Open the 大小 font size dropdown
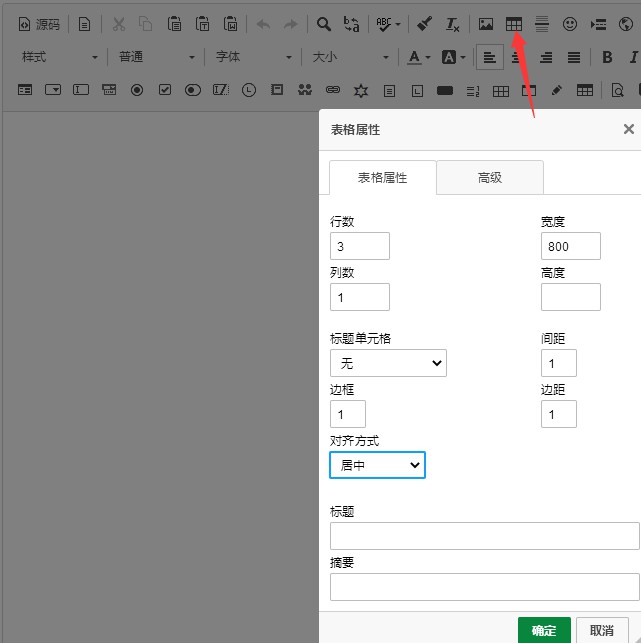Image resolution: width=641 pixels, height=643 pixels. click(350, 57)
